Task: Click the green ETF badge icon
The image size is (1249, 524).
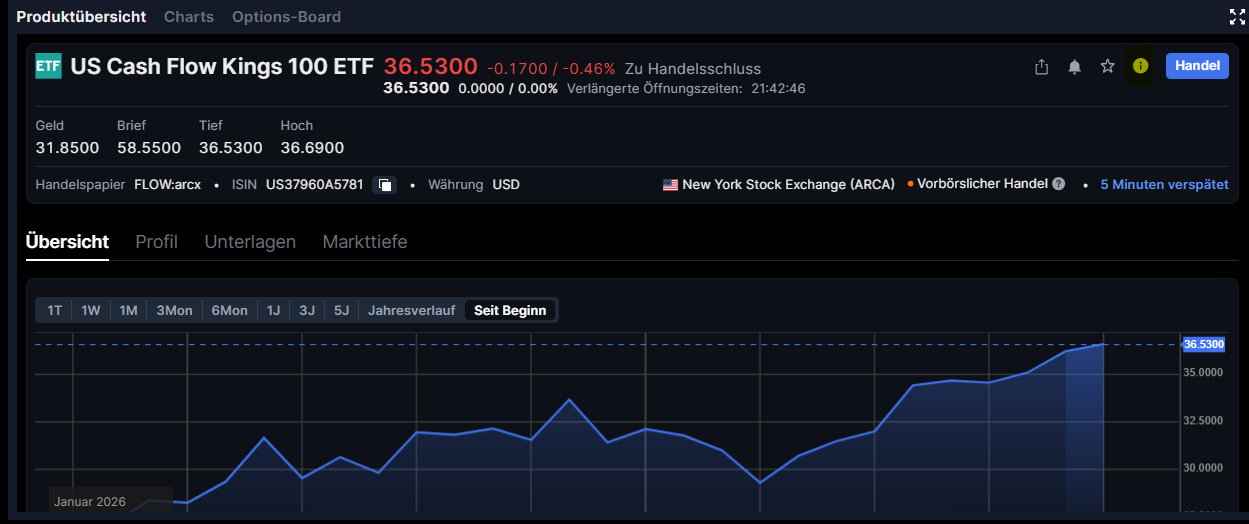Action: 48,66
